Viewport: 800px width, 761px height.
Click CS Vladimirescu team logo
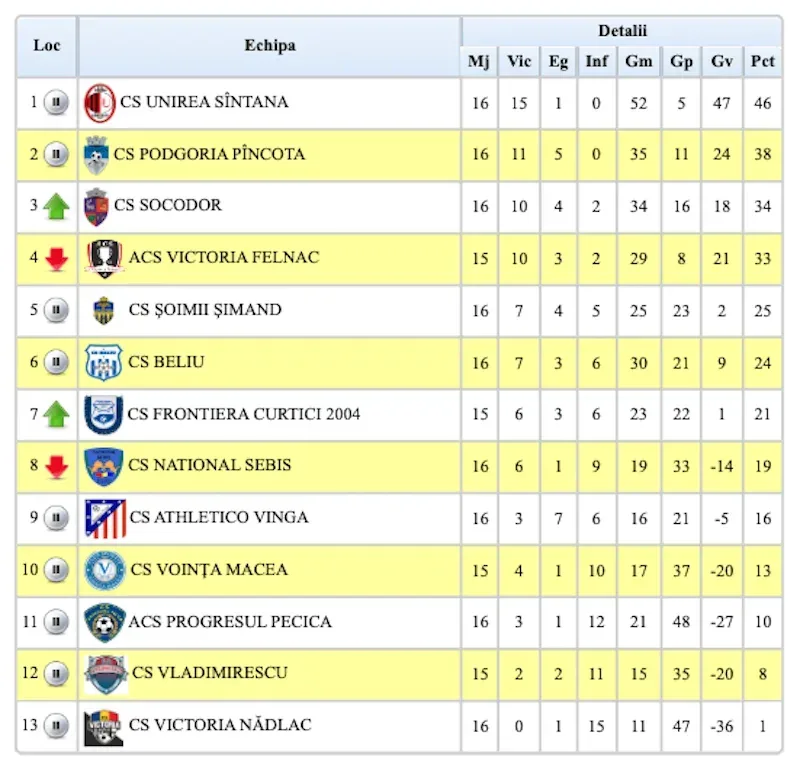click(105, 674)
